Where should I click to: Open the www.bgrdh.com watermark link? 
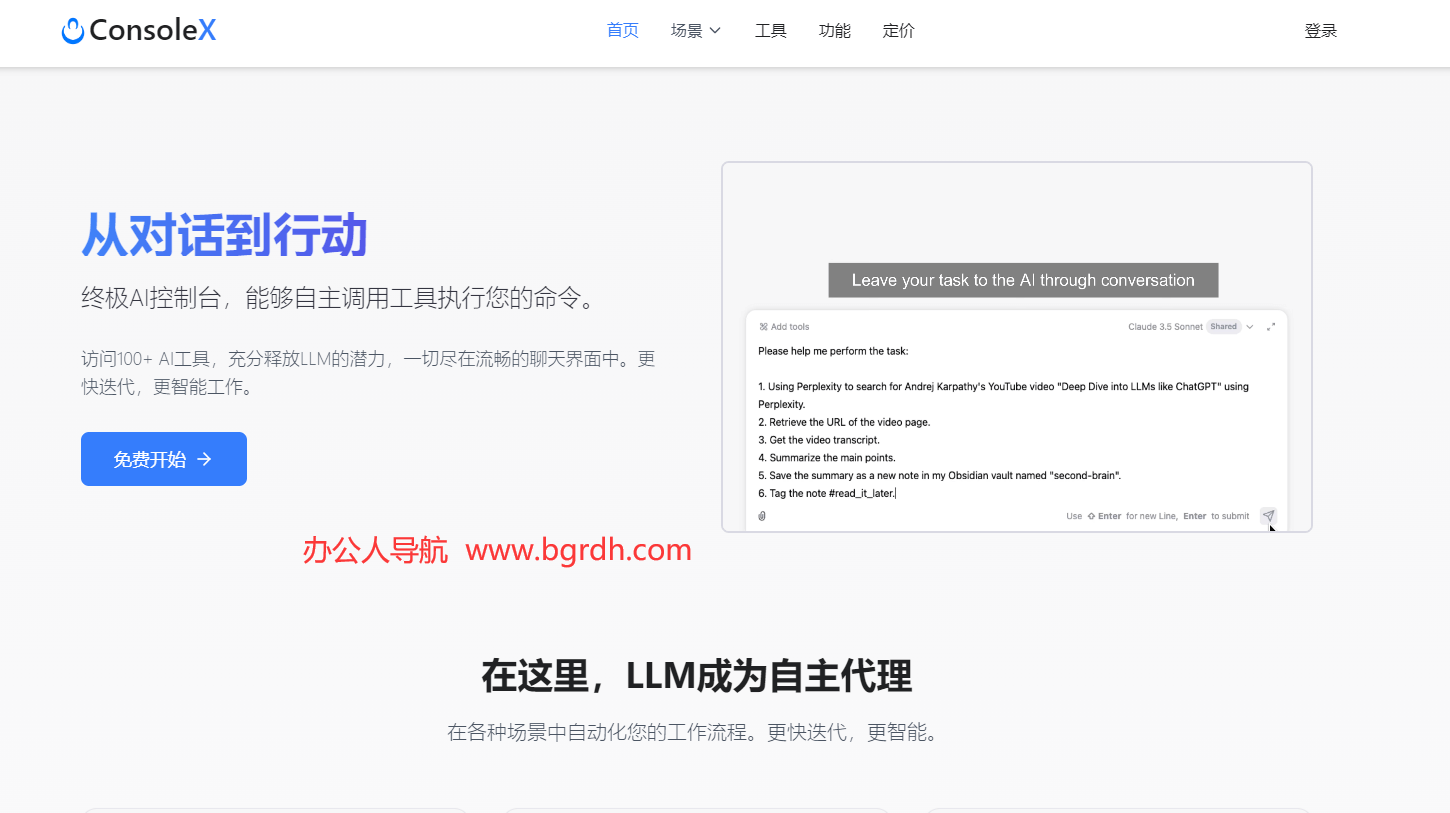(x=578, y=549)
